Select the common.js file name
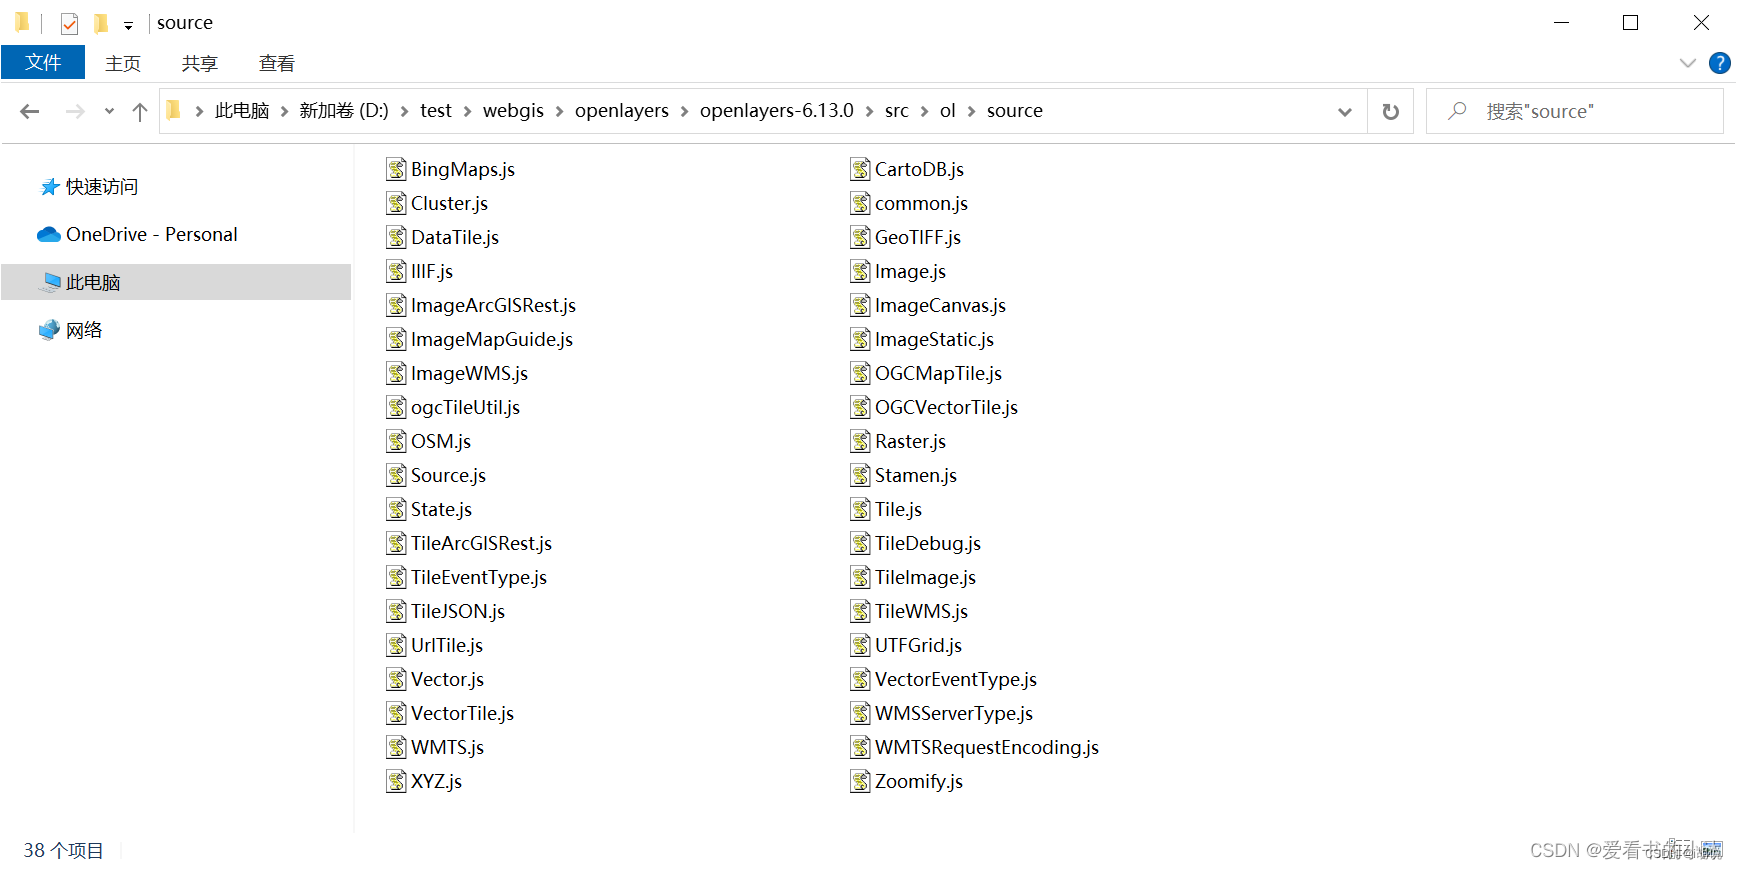The width and height of the screenshot is (1737, 869). [x=921, y=204]
